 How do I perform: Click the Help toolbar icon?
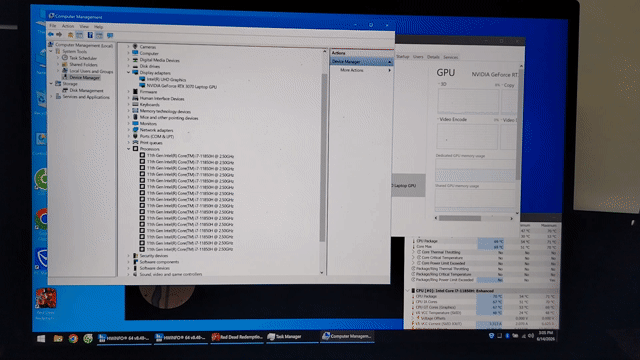pyautogui.click(x=90, y=35)
